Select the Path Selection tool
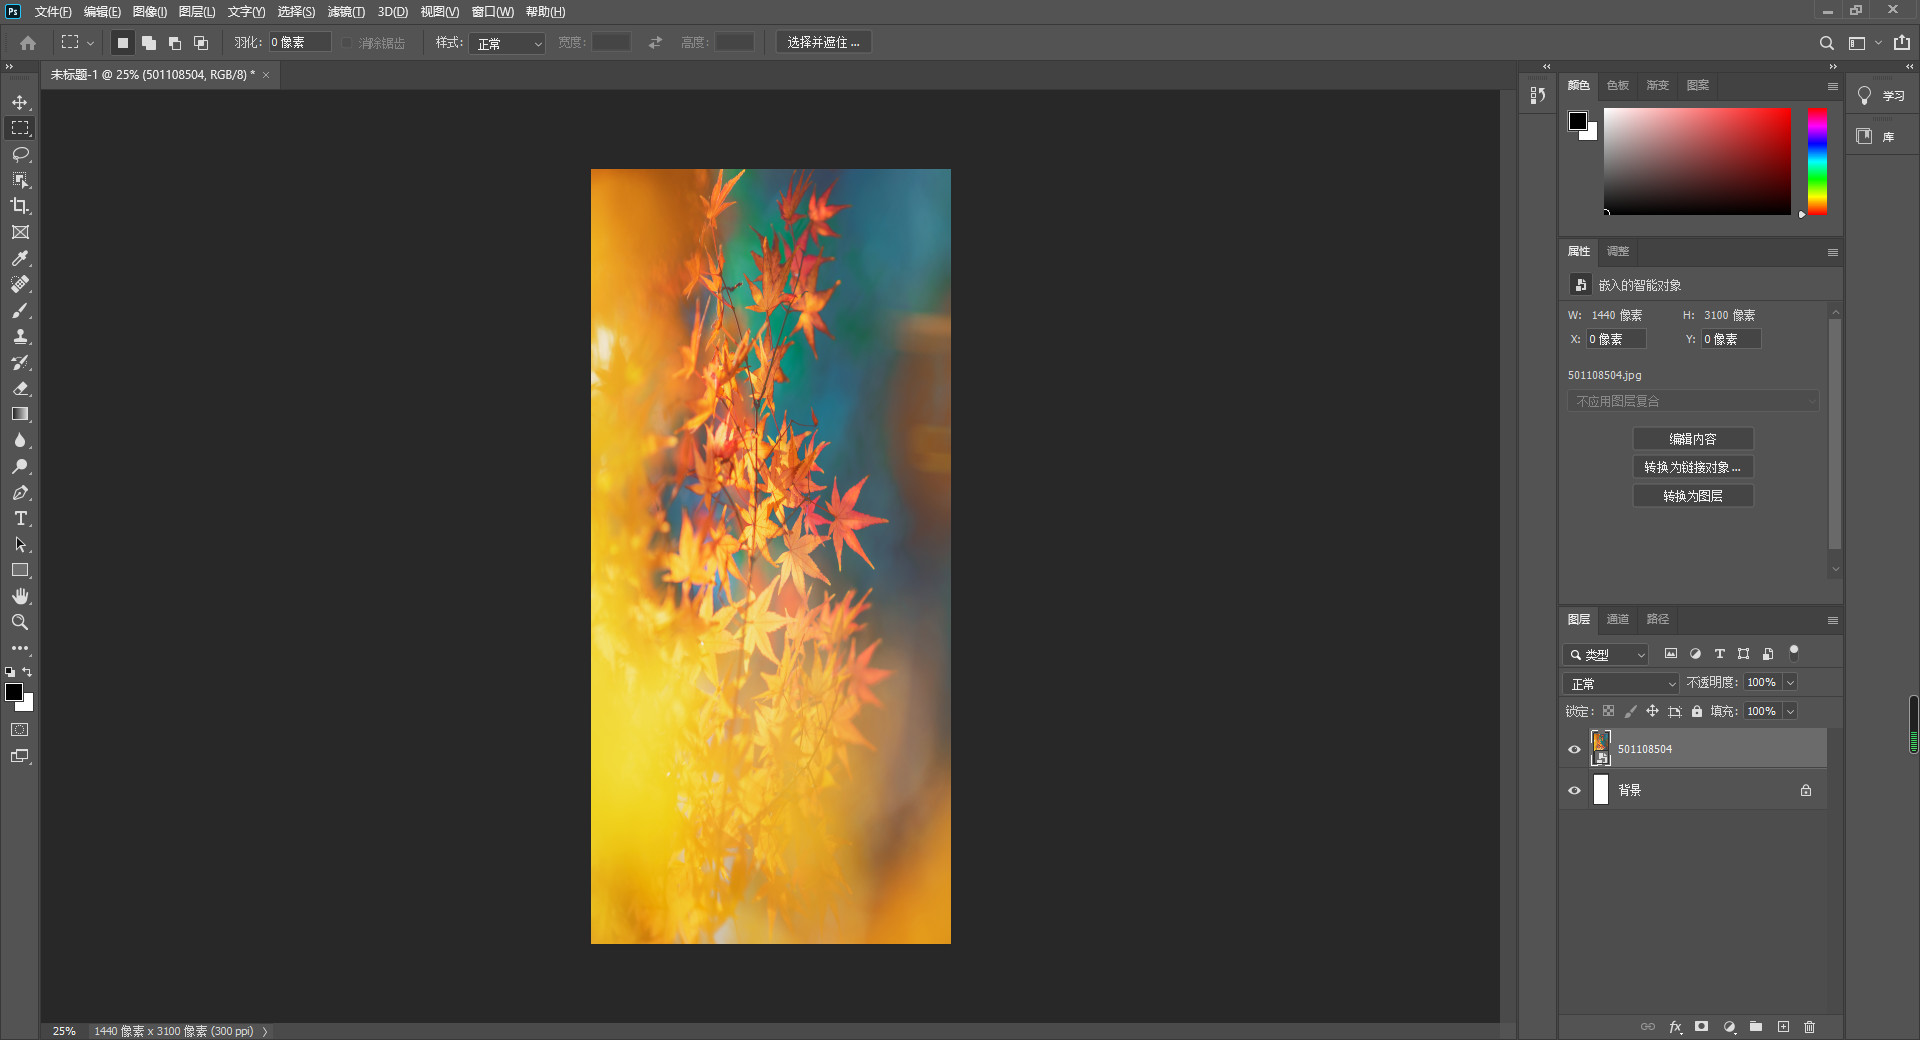1920x1040 pixels. [20, 544]
